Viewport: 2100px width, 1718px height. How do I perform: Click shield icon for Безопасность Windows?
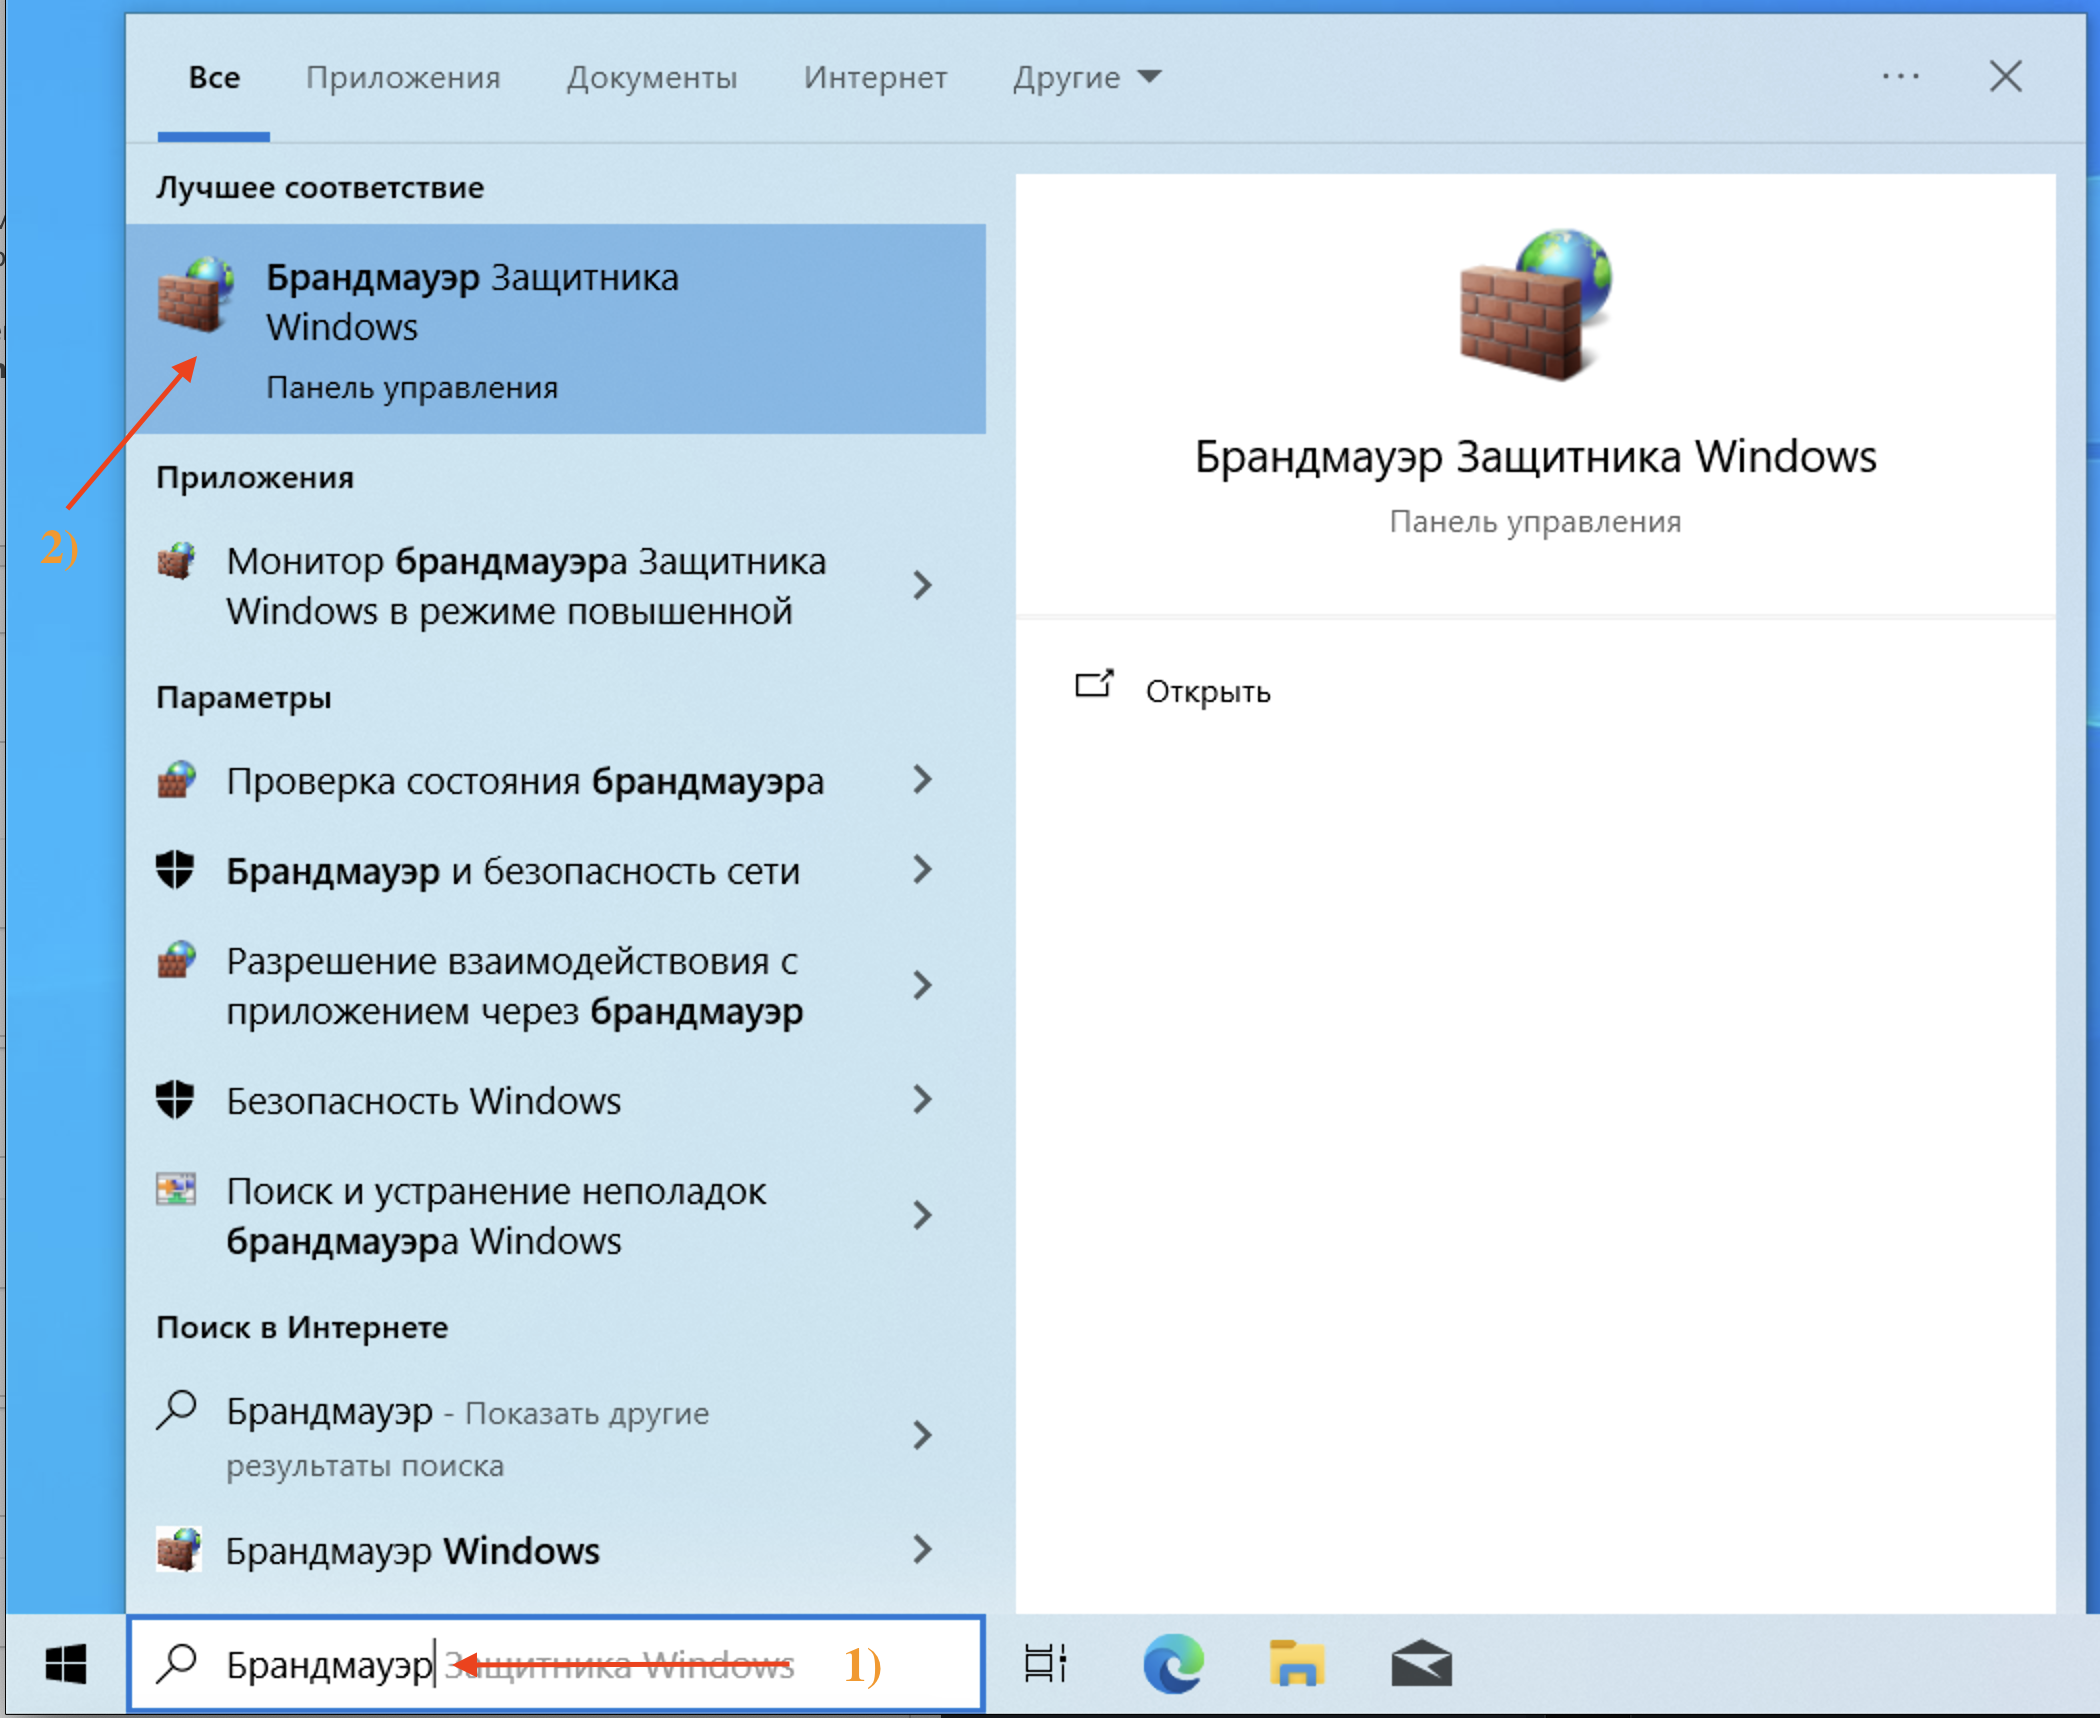tap(175, 1100)
